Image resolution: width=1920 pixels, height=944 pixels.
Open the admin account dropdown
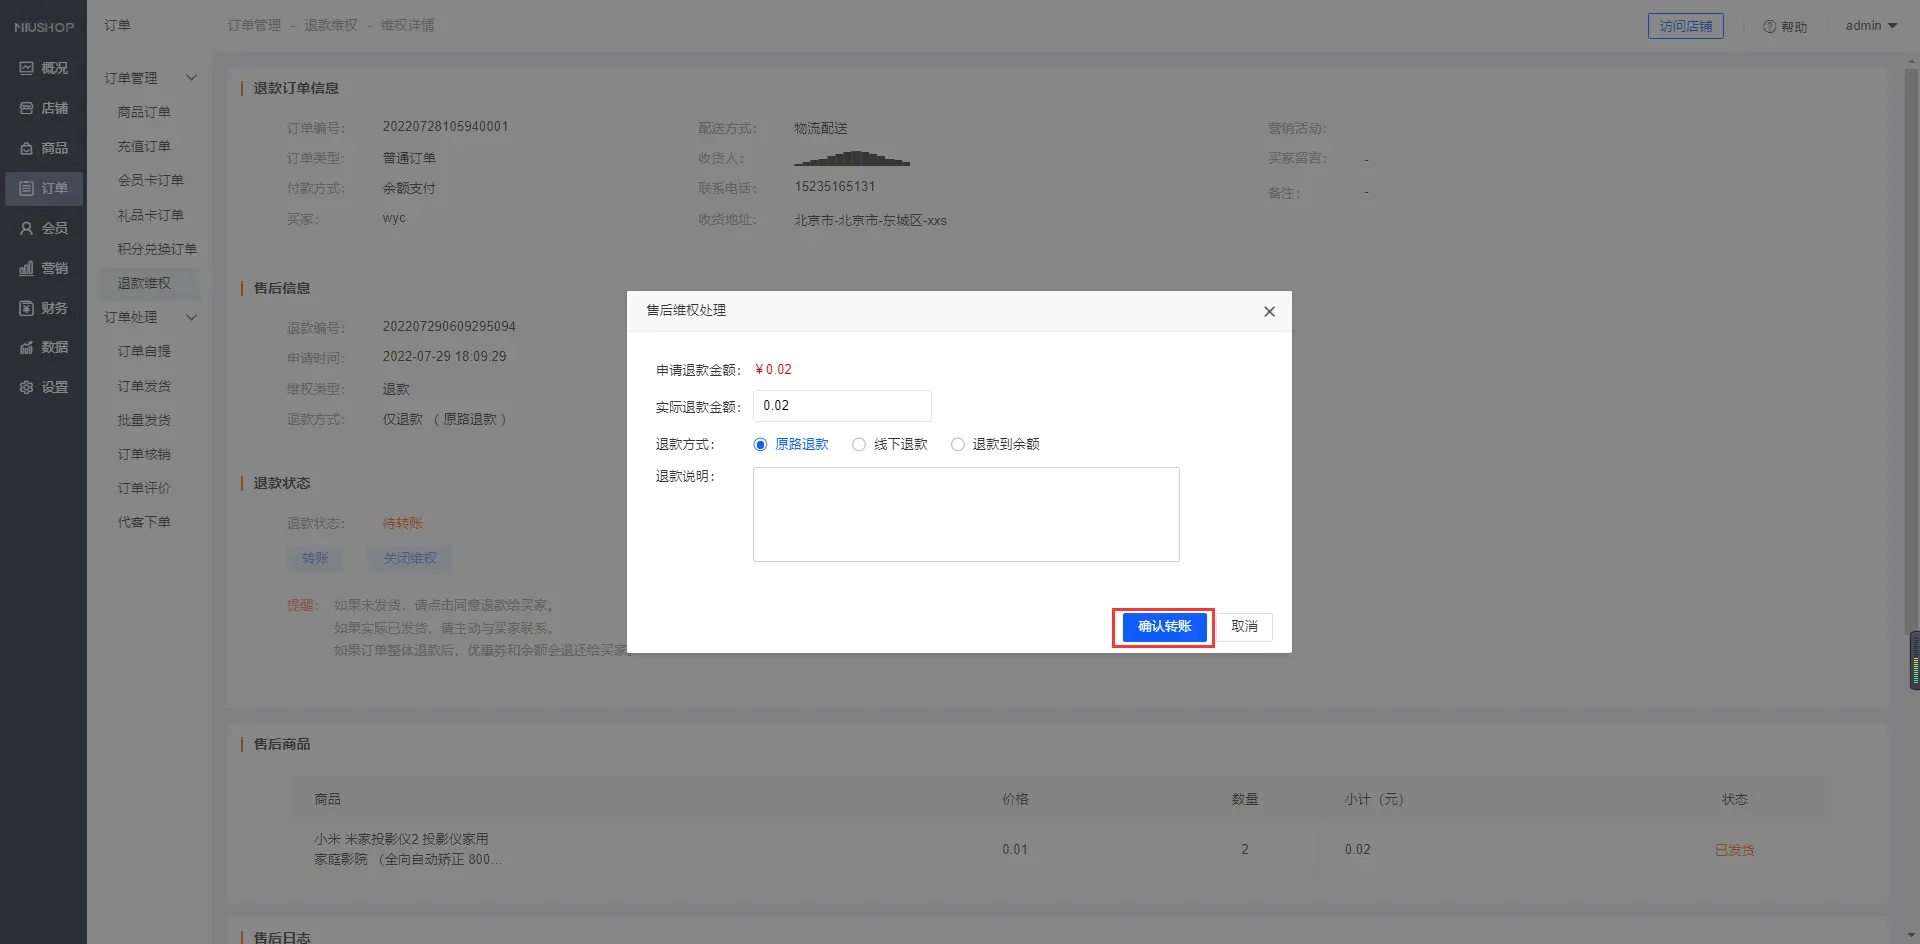coord(1871,26)
